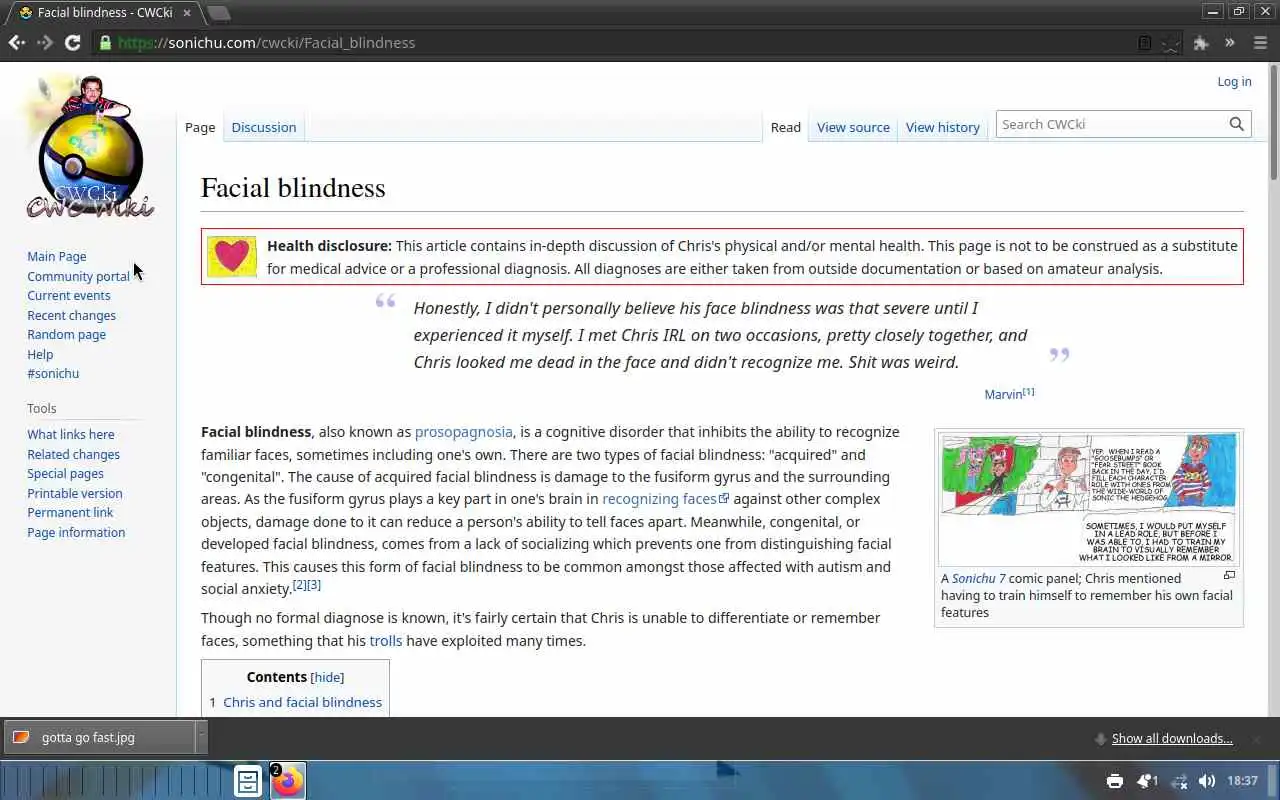
Task: Open the View history tab
Action: pos(943,127)
